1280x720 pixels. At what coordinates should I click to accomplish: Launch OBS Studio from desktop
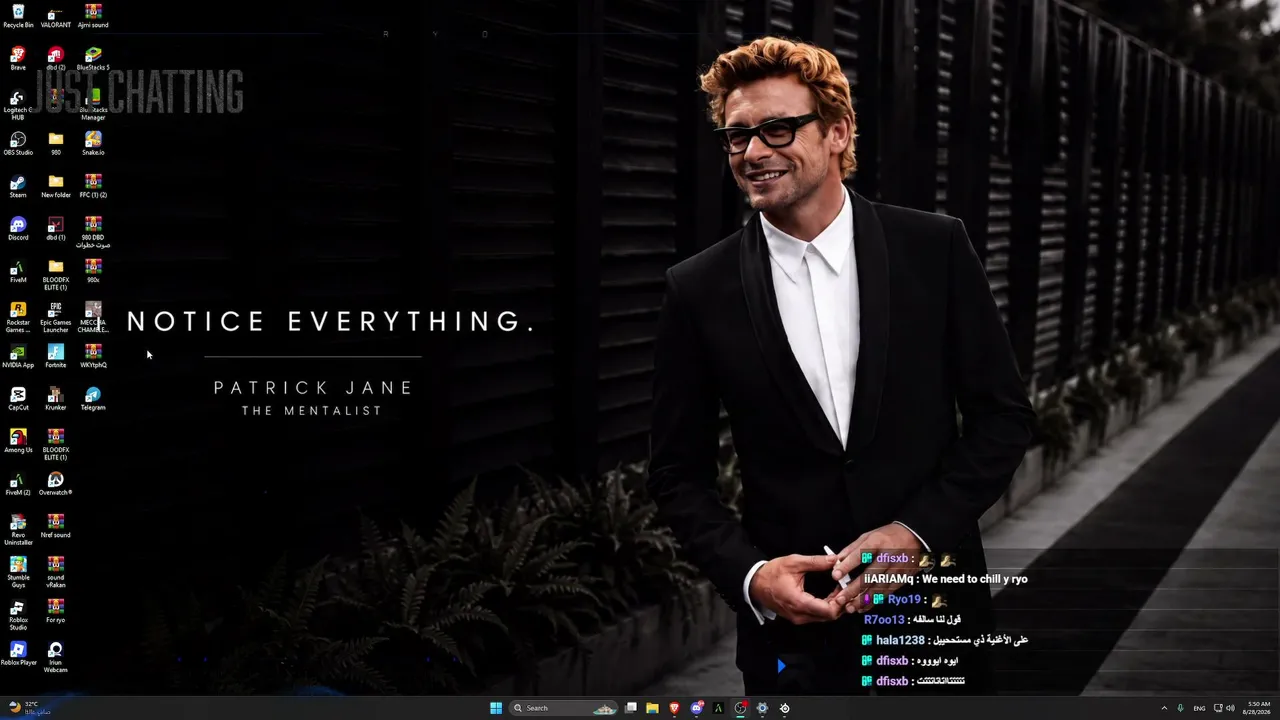[x=18, y=143]
